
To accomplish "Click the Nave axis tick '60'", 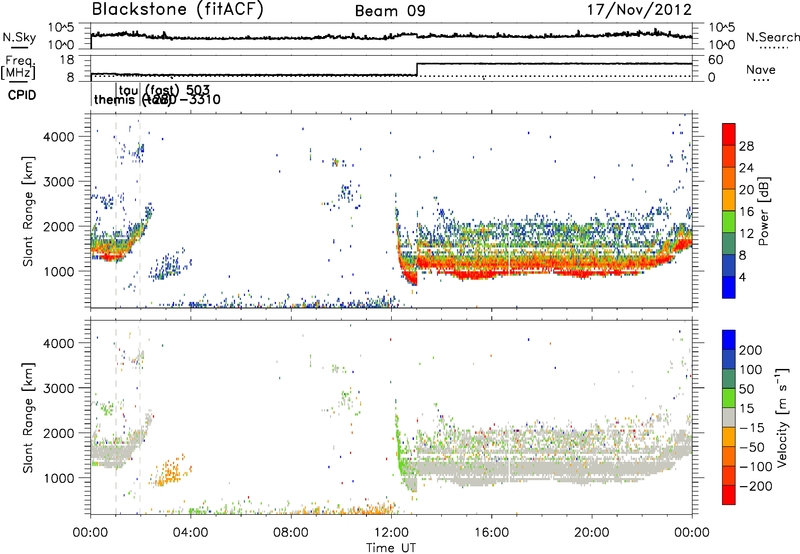I will tap(716, 60).
